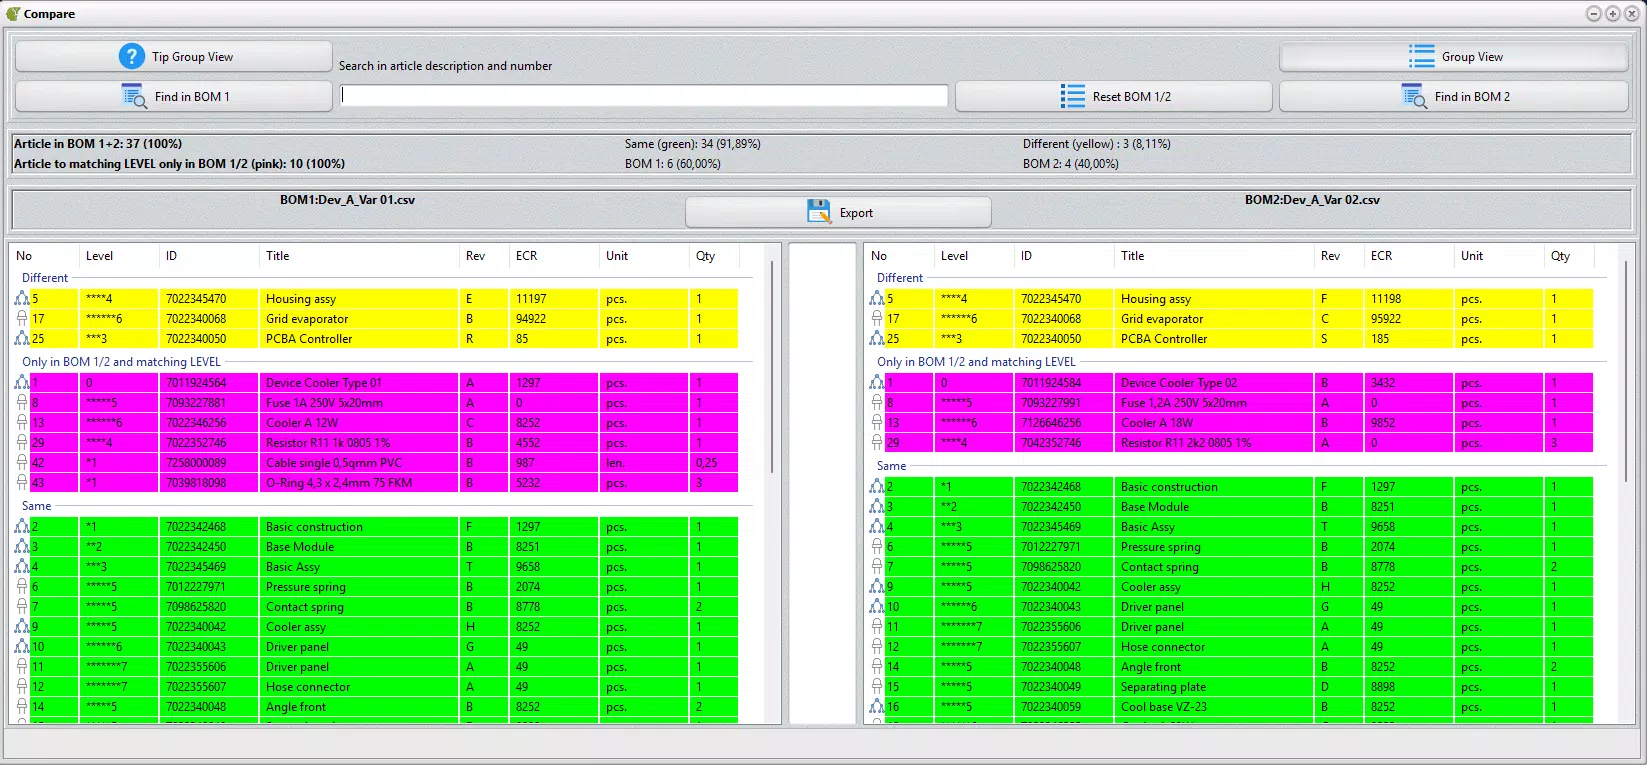Select 'Contact spring' title in BOM2
The height and width of the screenshot is (765, 1647).
pyautogui.click(x=1160, y=566)
